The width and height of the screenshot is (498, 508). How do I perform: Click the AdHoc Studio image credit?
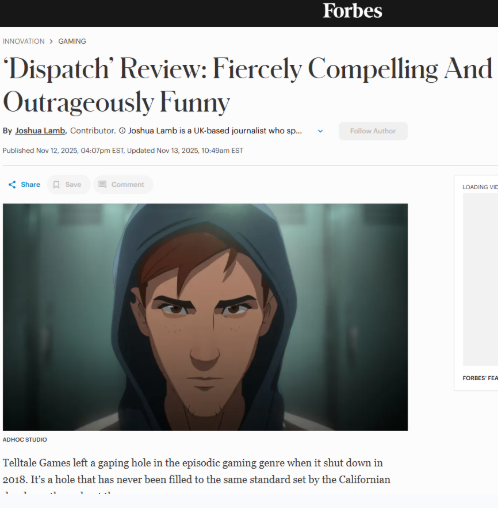coord(25,440)
